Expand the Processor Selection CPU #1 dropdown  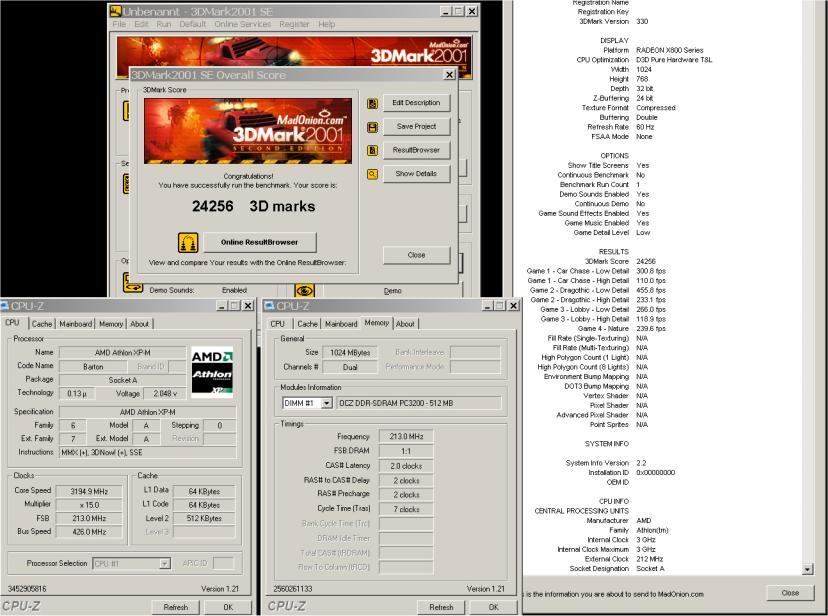tap(165, 564)
